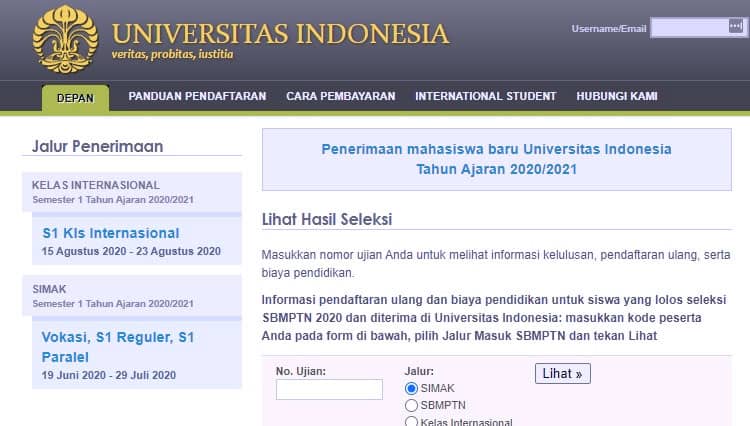Click the bold 'Informasi pendaftaran ulang' paragraph
This screenshot has height=426, width=750.
494,318
